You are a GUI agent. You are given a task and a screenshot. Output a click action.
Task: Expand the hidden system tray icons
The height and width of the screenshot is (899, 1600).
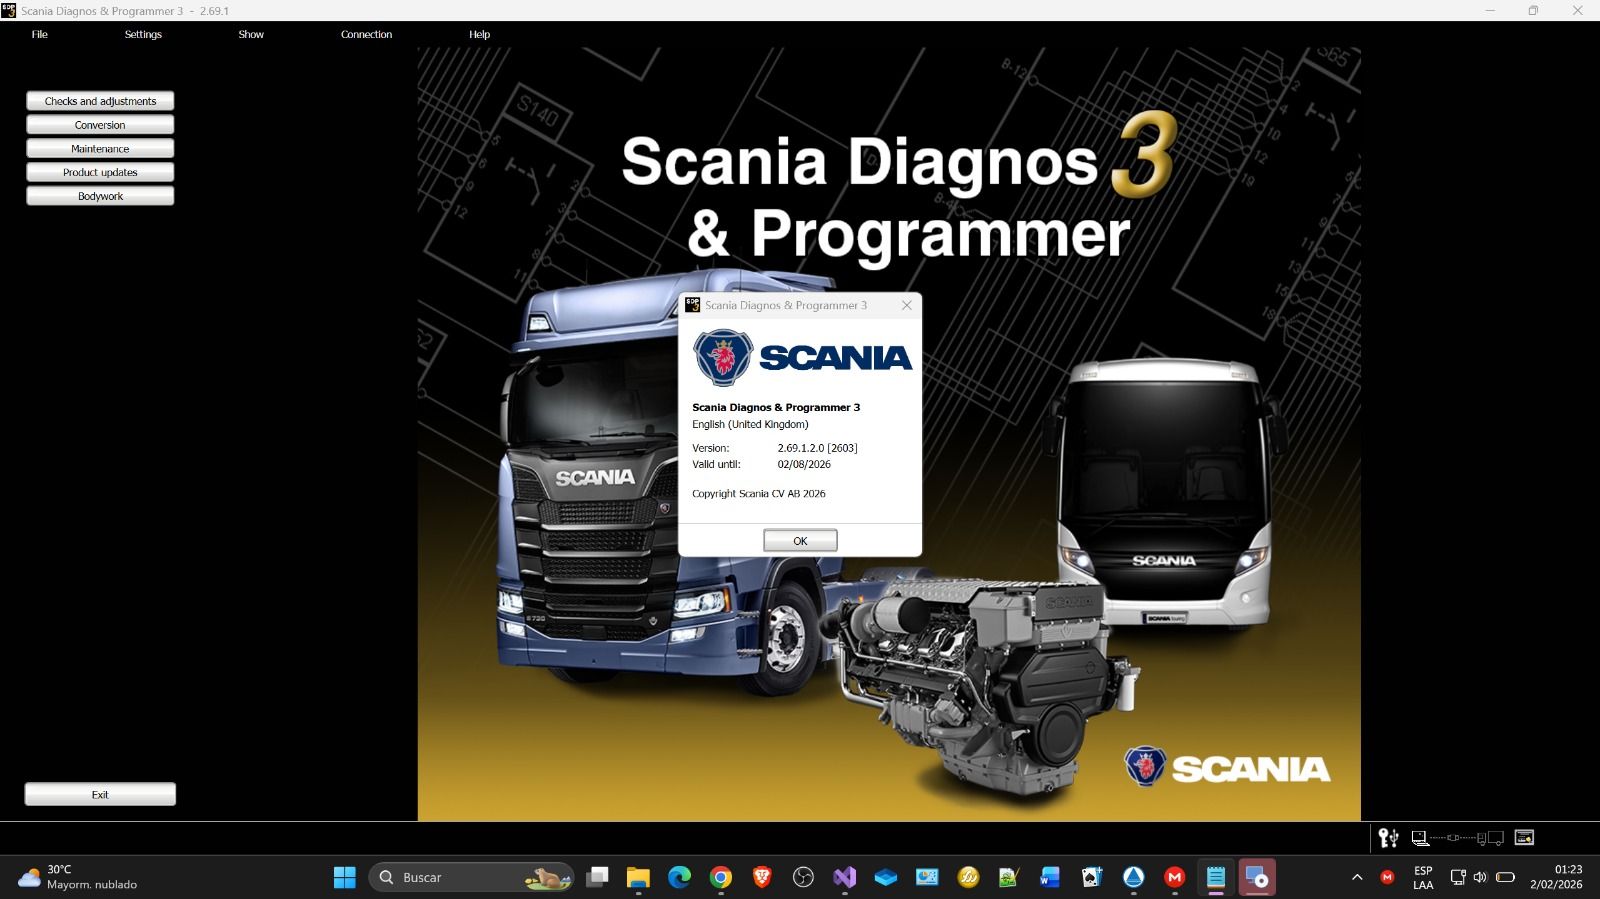click(x=1357, y=878)
